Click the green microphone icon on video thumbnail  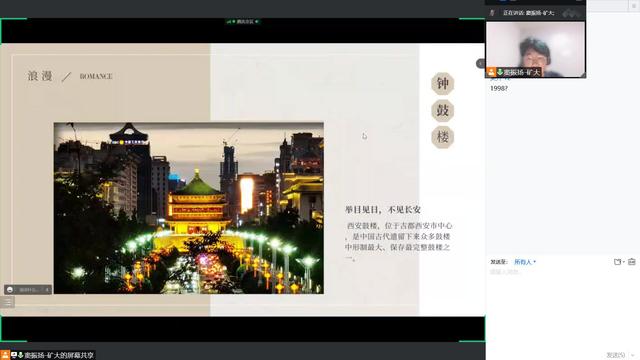[500, 72]
